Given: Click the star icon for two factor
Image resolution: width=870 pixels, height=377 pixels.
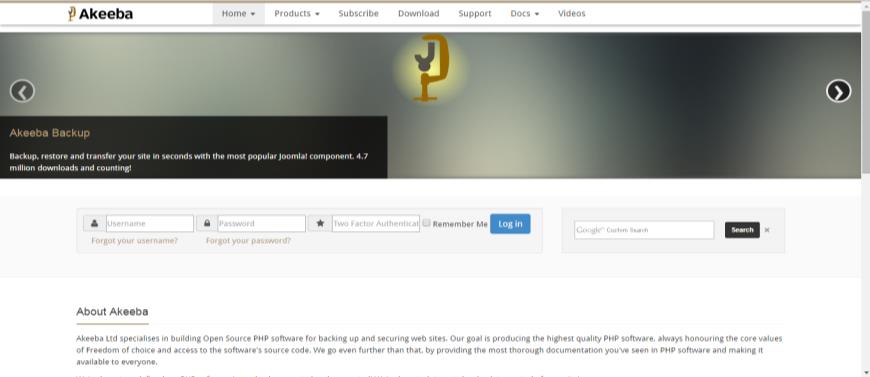Looking at the screenshot, I should (320, 223).
